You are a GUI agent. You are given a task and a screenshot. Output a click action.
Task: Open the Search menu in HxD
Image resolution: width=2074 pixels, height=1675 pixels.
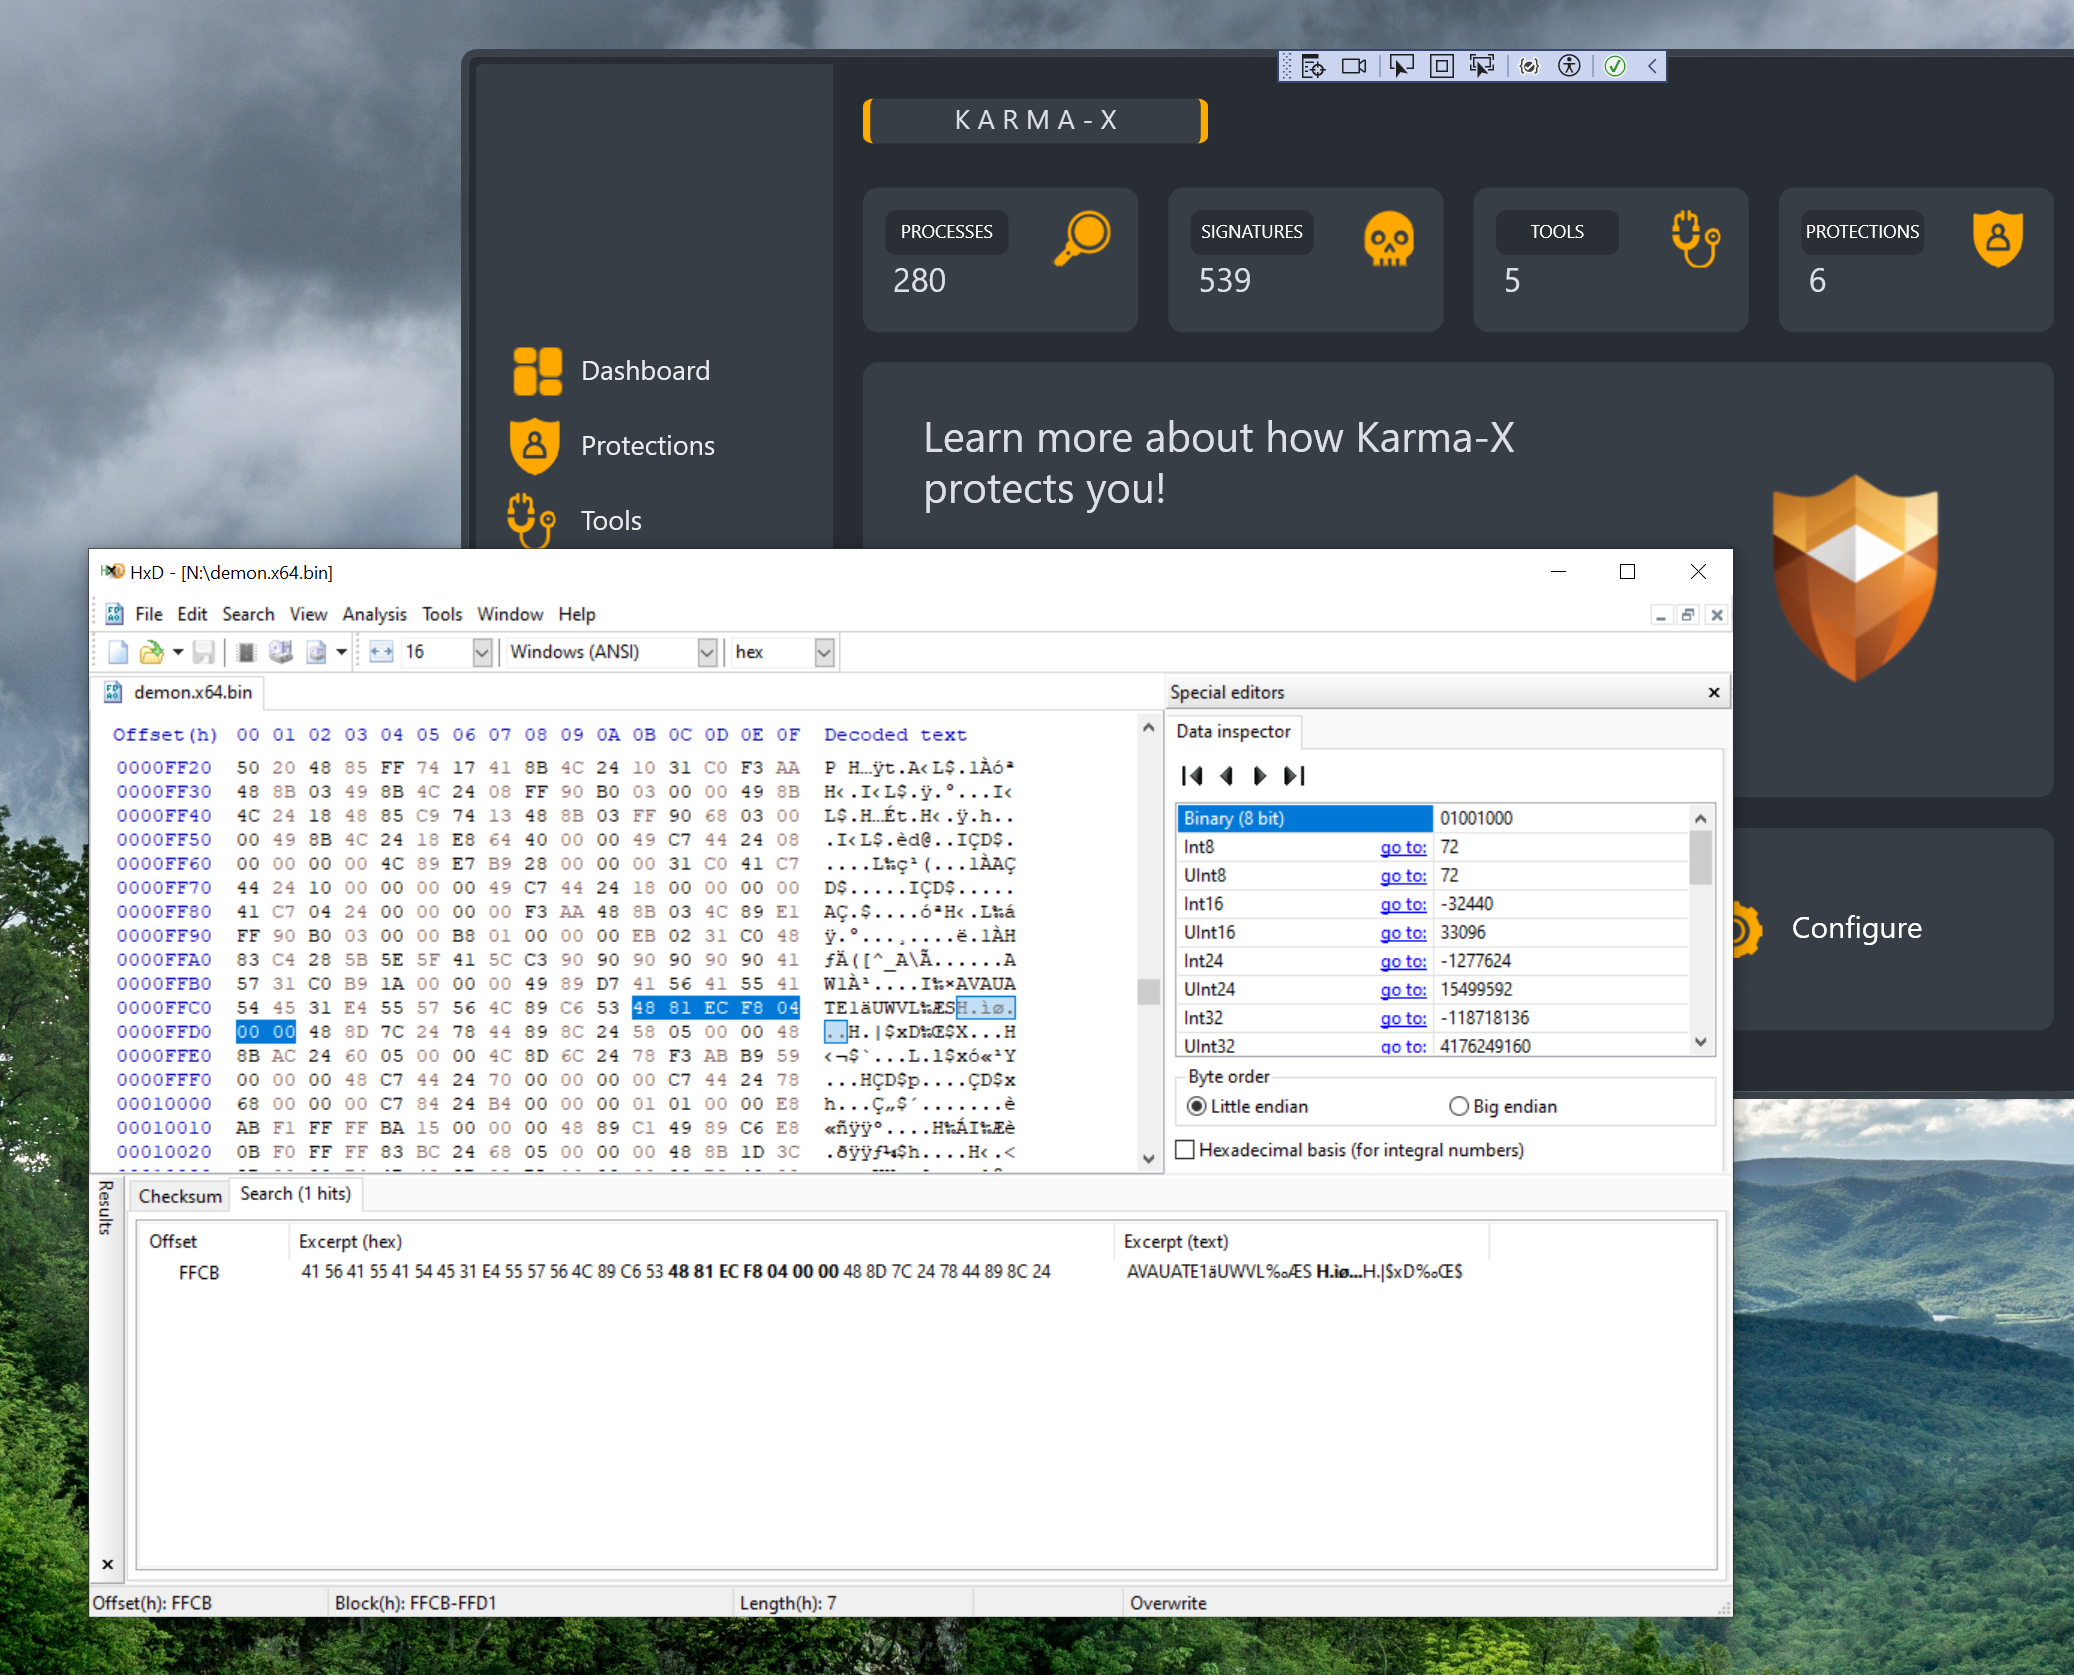(x=248, y=614)
